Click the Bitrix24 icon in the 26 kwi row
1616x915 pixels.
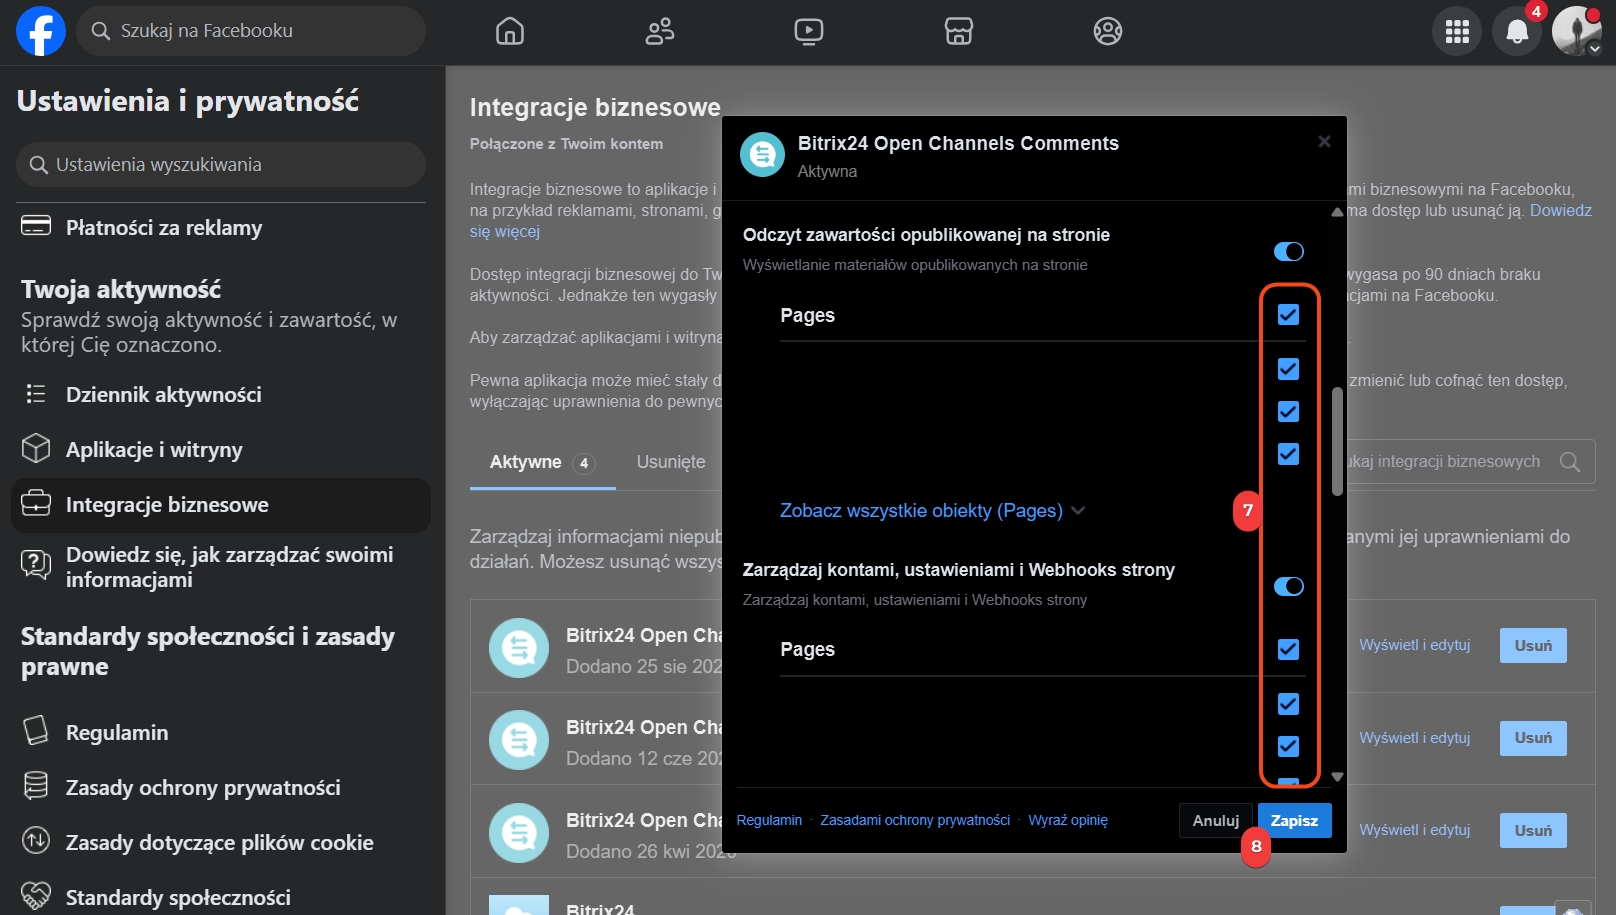click(519, 834)
